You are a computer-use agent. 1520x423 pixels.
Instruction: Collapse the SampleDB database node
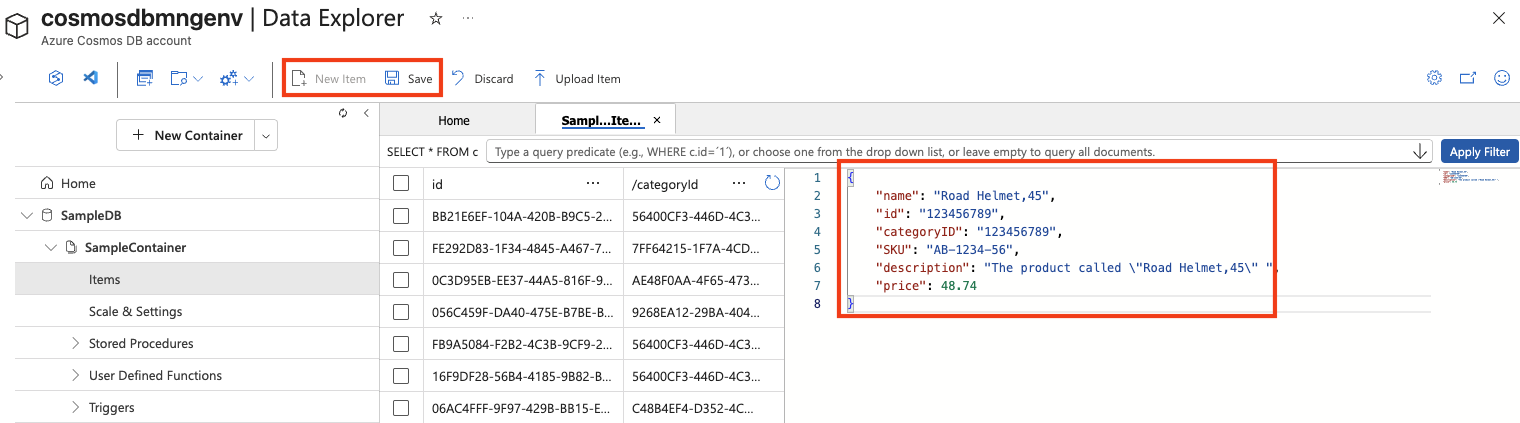click(26, 216)
